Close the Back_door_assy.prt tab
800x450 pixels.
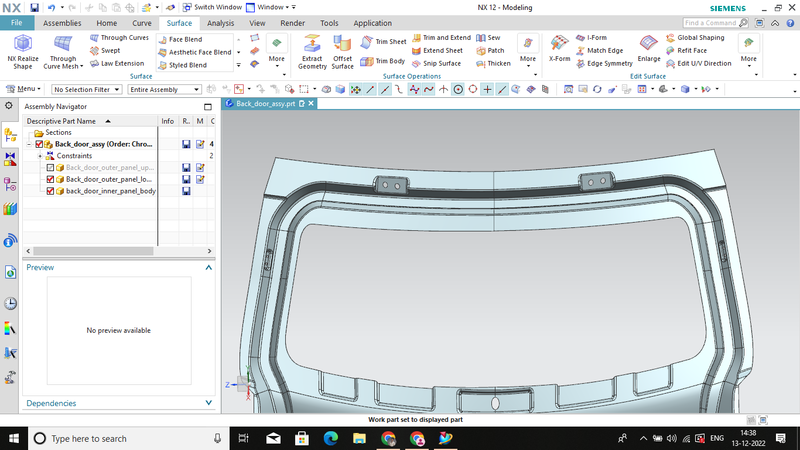pos(311,104)
